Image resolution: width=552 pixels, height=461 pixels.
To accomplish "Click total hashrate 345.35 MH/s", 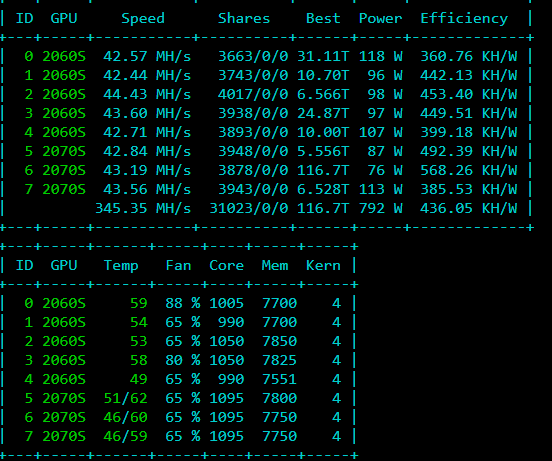I will tap(143, 208).
